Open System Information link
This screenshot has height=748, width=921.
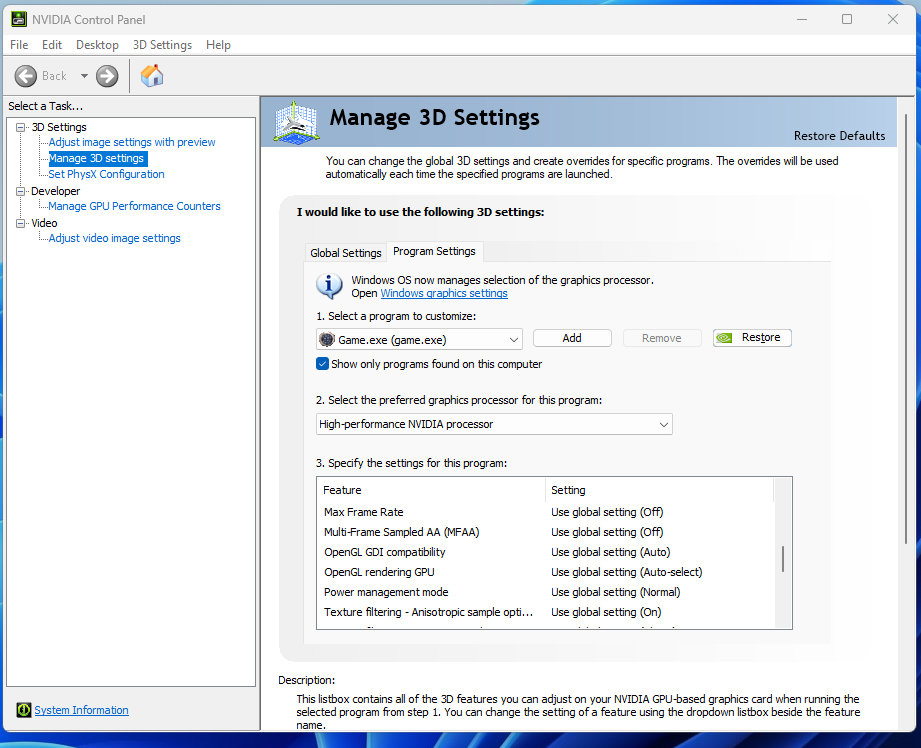[81, 710]
